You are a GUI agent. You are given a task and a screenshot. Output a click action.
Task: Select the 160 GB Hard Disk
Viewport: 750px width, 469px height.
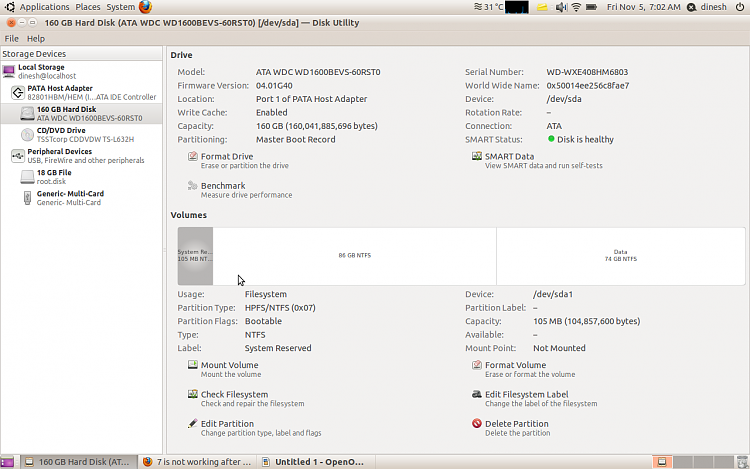point(81,114)
